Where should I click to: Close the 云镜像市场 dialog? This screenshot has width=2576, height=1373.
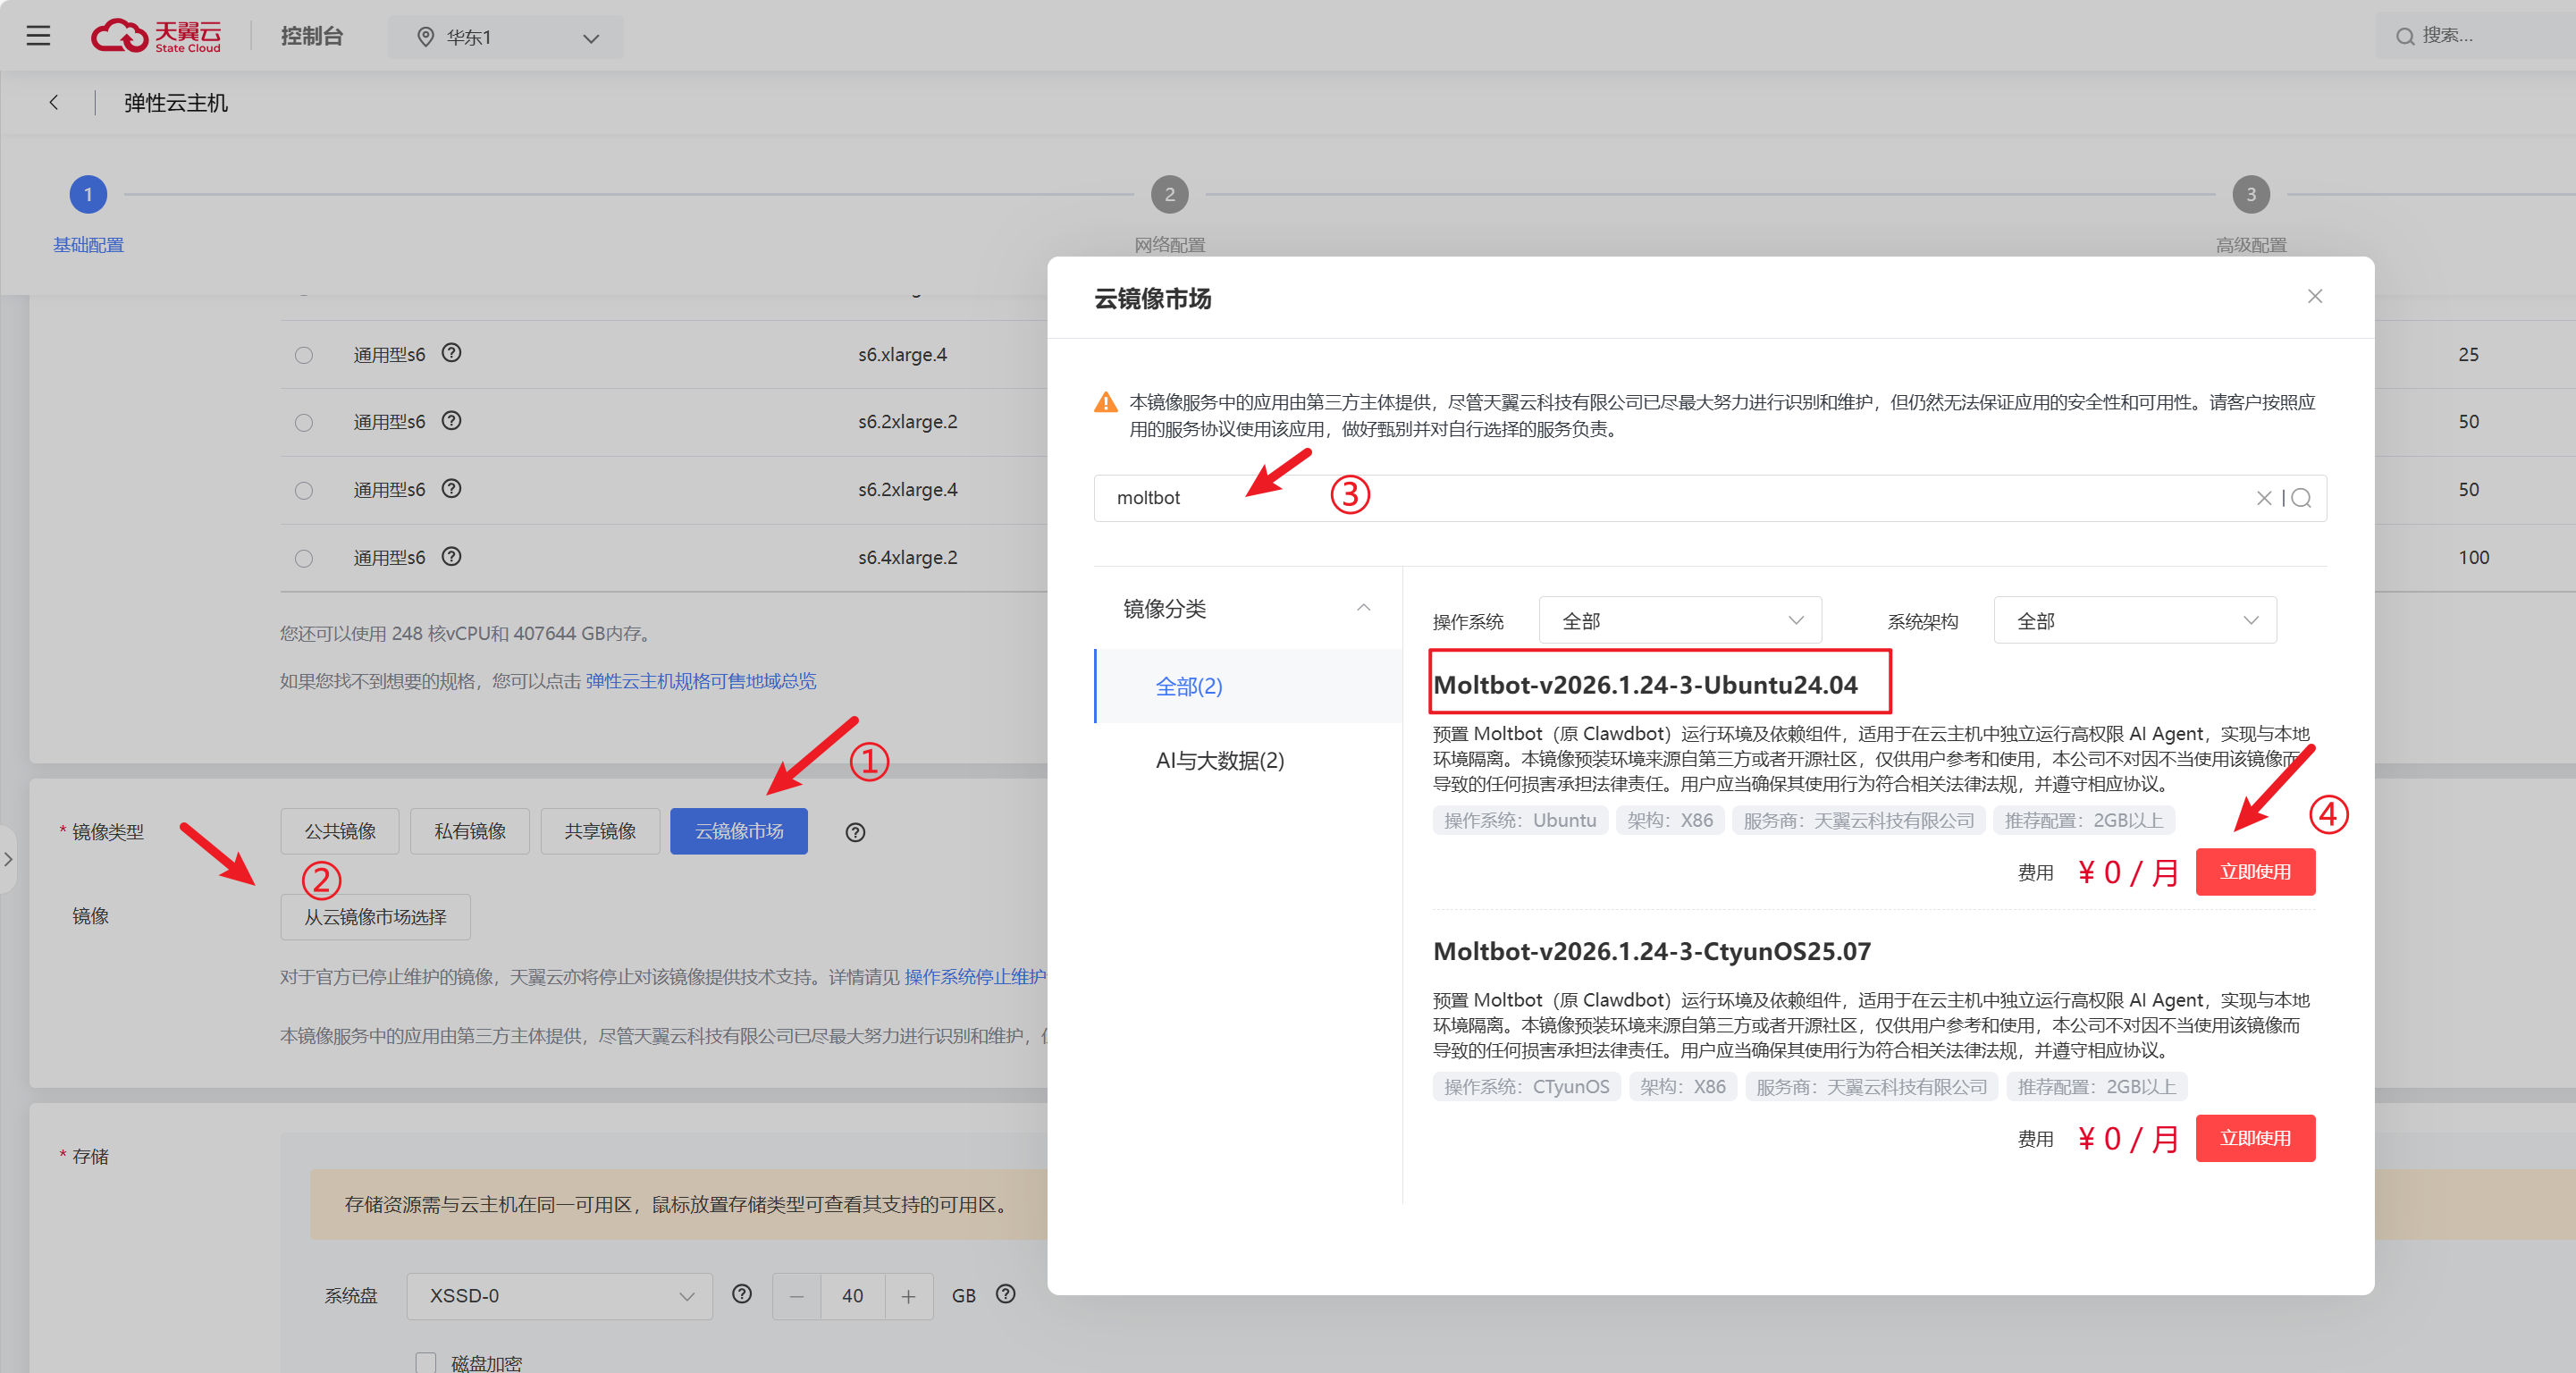coord(2314,296)
